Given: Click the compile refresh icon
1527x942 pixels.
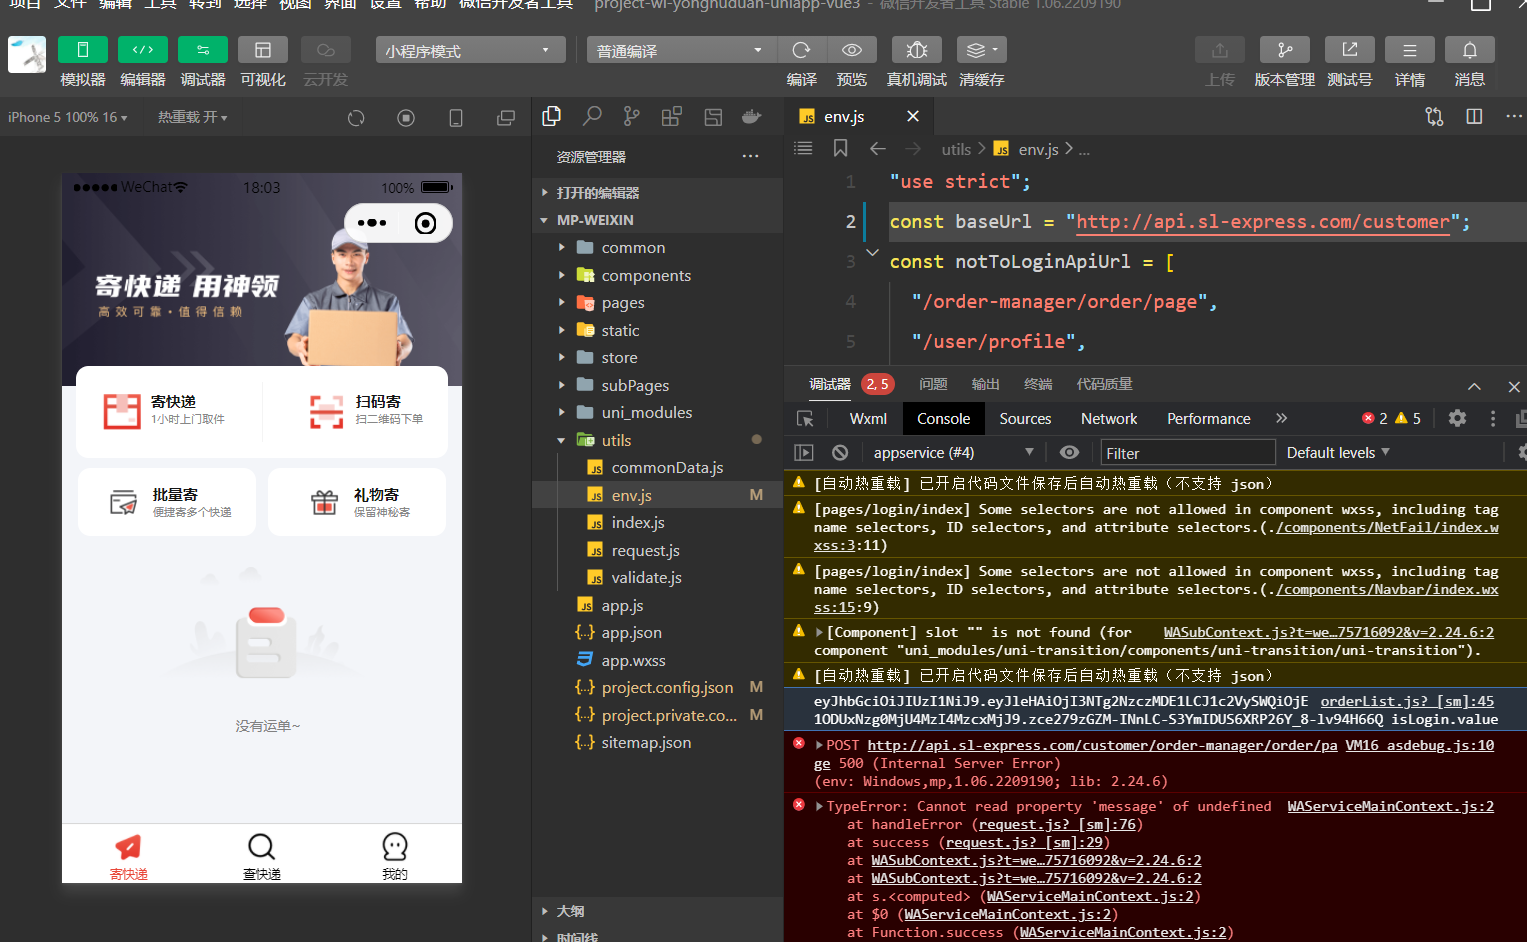Looking at the screenshot, I should [x=801, y=50].
